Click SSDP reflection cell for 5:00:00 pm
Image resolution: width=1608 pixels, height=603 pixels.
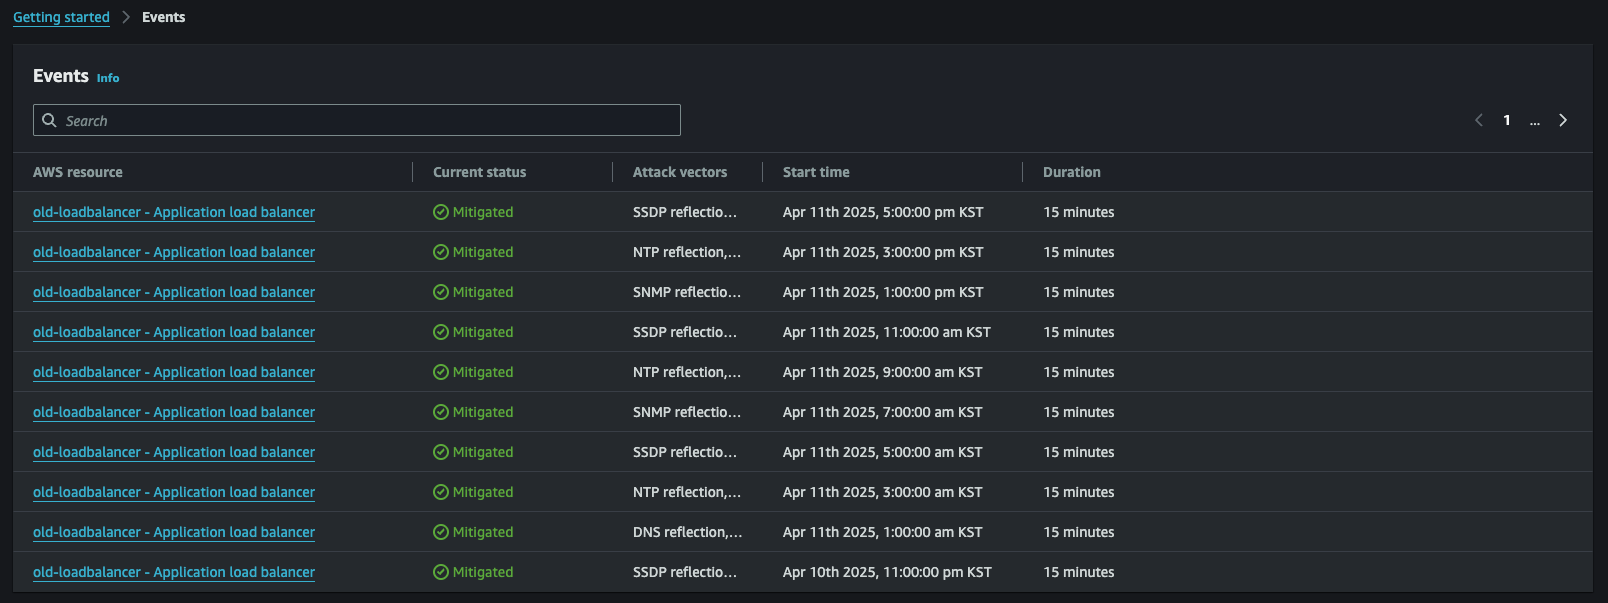[x=685, y=212]
